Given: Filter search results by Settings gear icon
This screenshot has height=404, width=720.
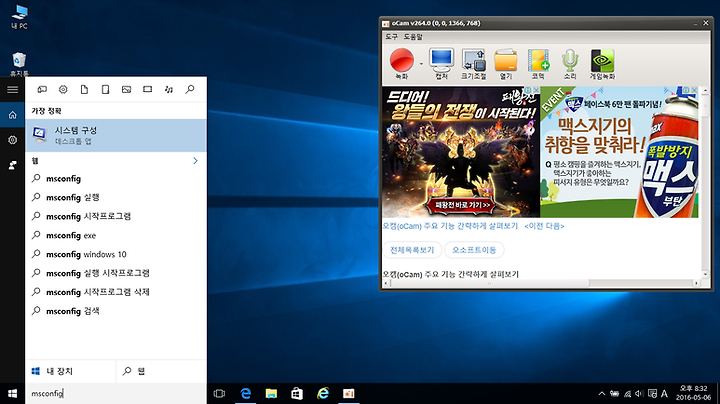Looking at the screenshot, I should click(x=63, y=90).
